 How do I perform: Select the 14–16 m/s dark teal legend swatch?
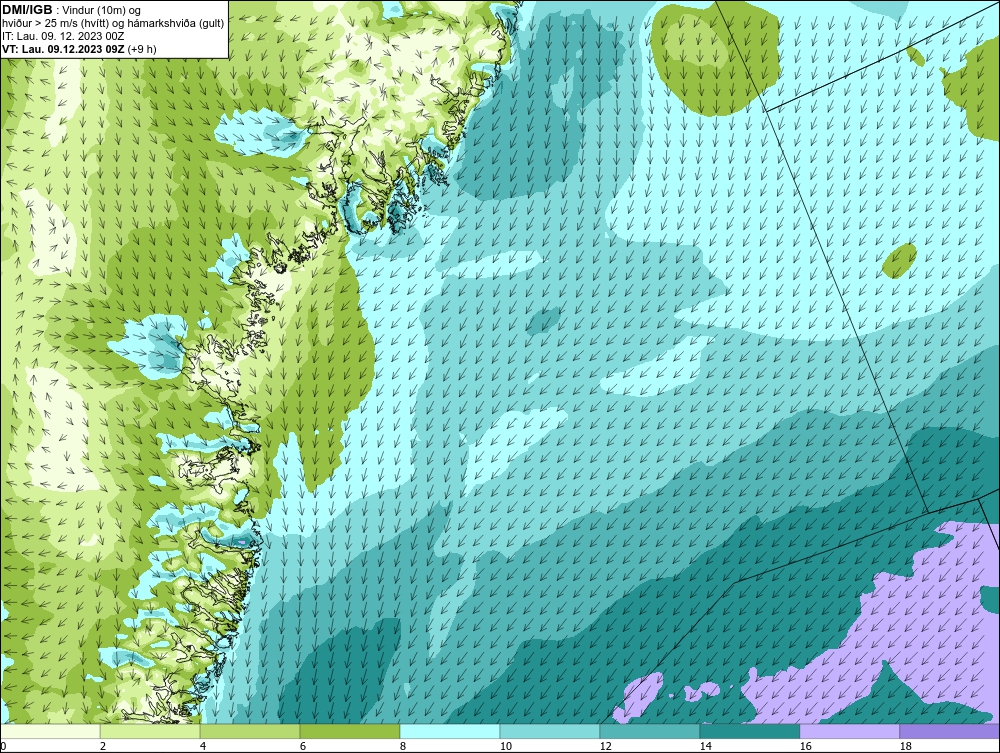pos(750,731)
